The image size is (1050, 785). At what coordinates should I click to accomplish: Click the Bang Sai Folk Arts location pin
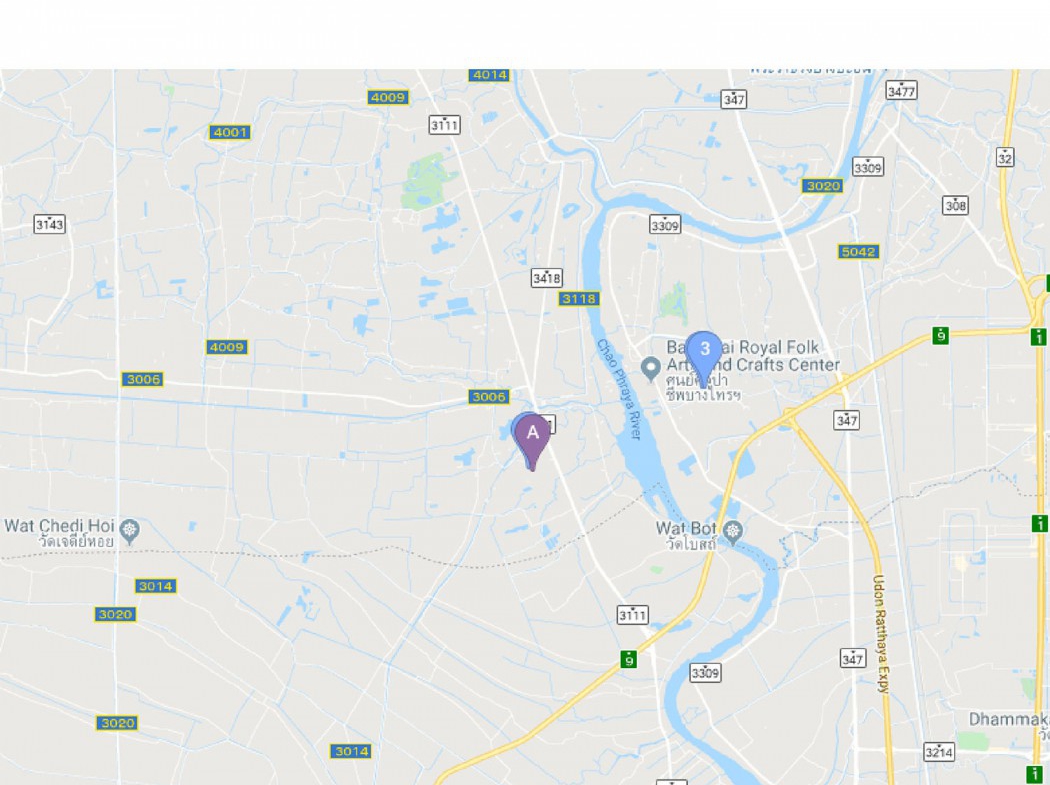coord(650,368)
